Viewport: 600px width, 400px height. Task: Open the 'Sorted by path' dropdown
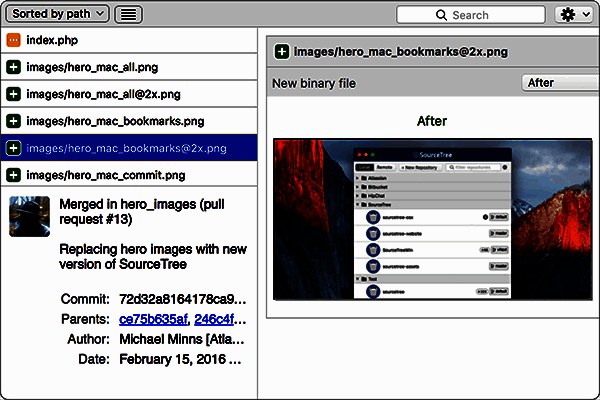click(57, 14)
